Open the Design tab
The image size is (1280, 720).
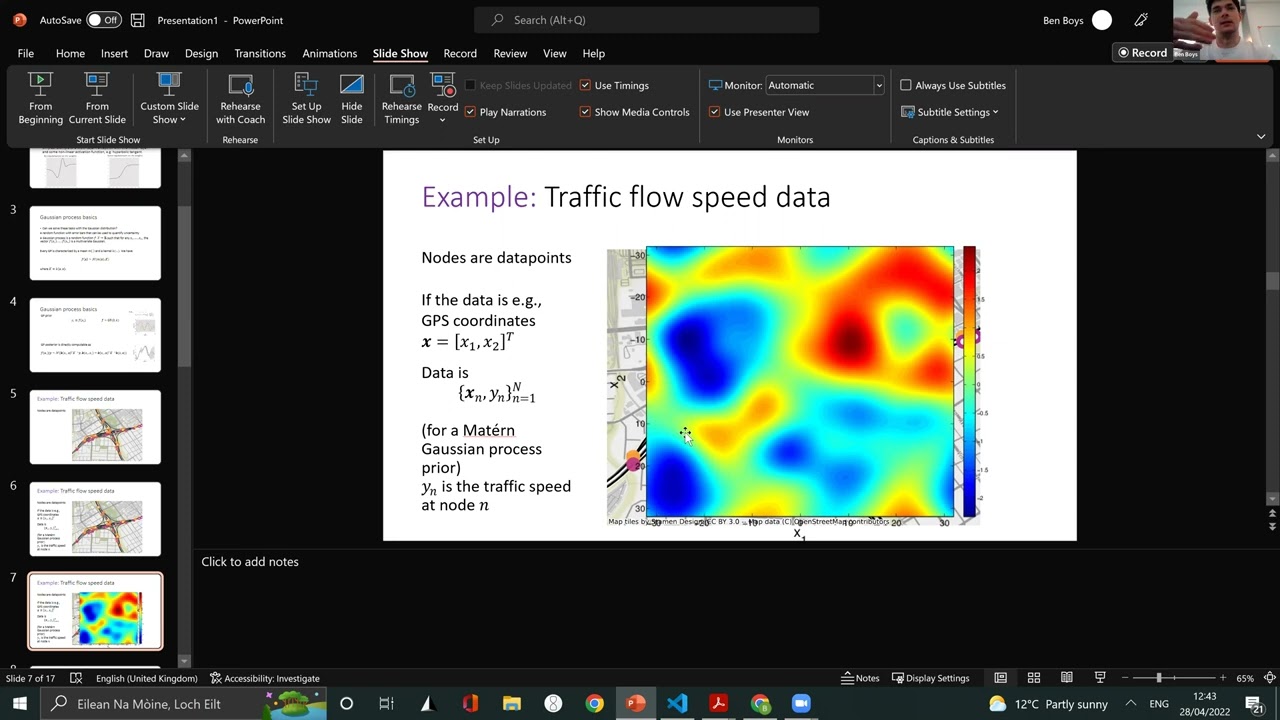pyautogui.click(x=201, y=53)
